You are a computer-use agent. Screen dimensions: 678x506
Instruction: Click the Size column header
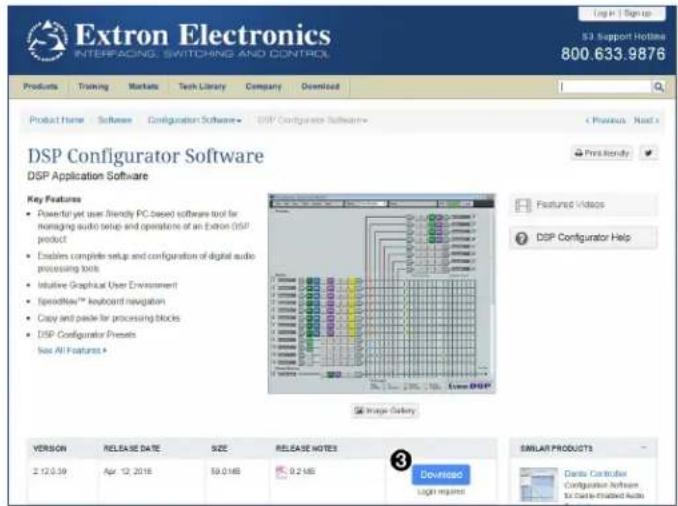(x=219, y=448)
